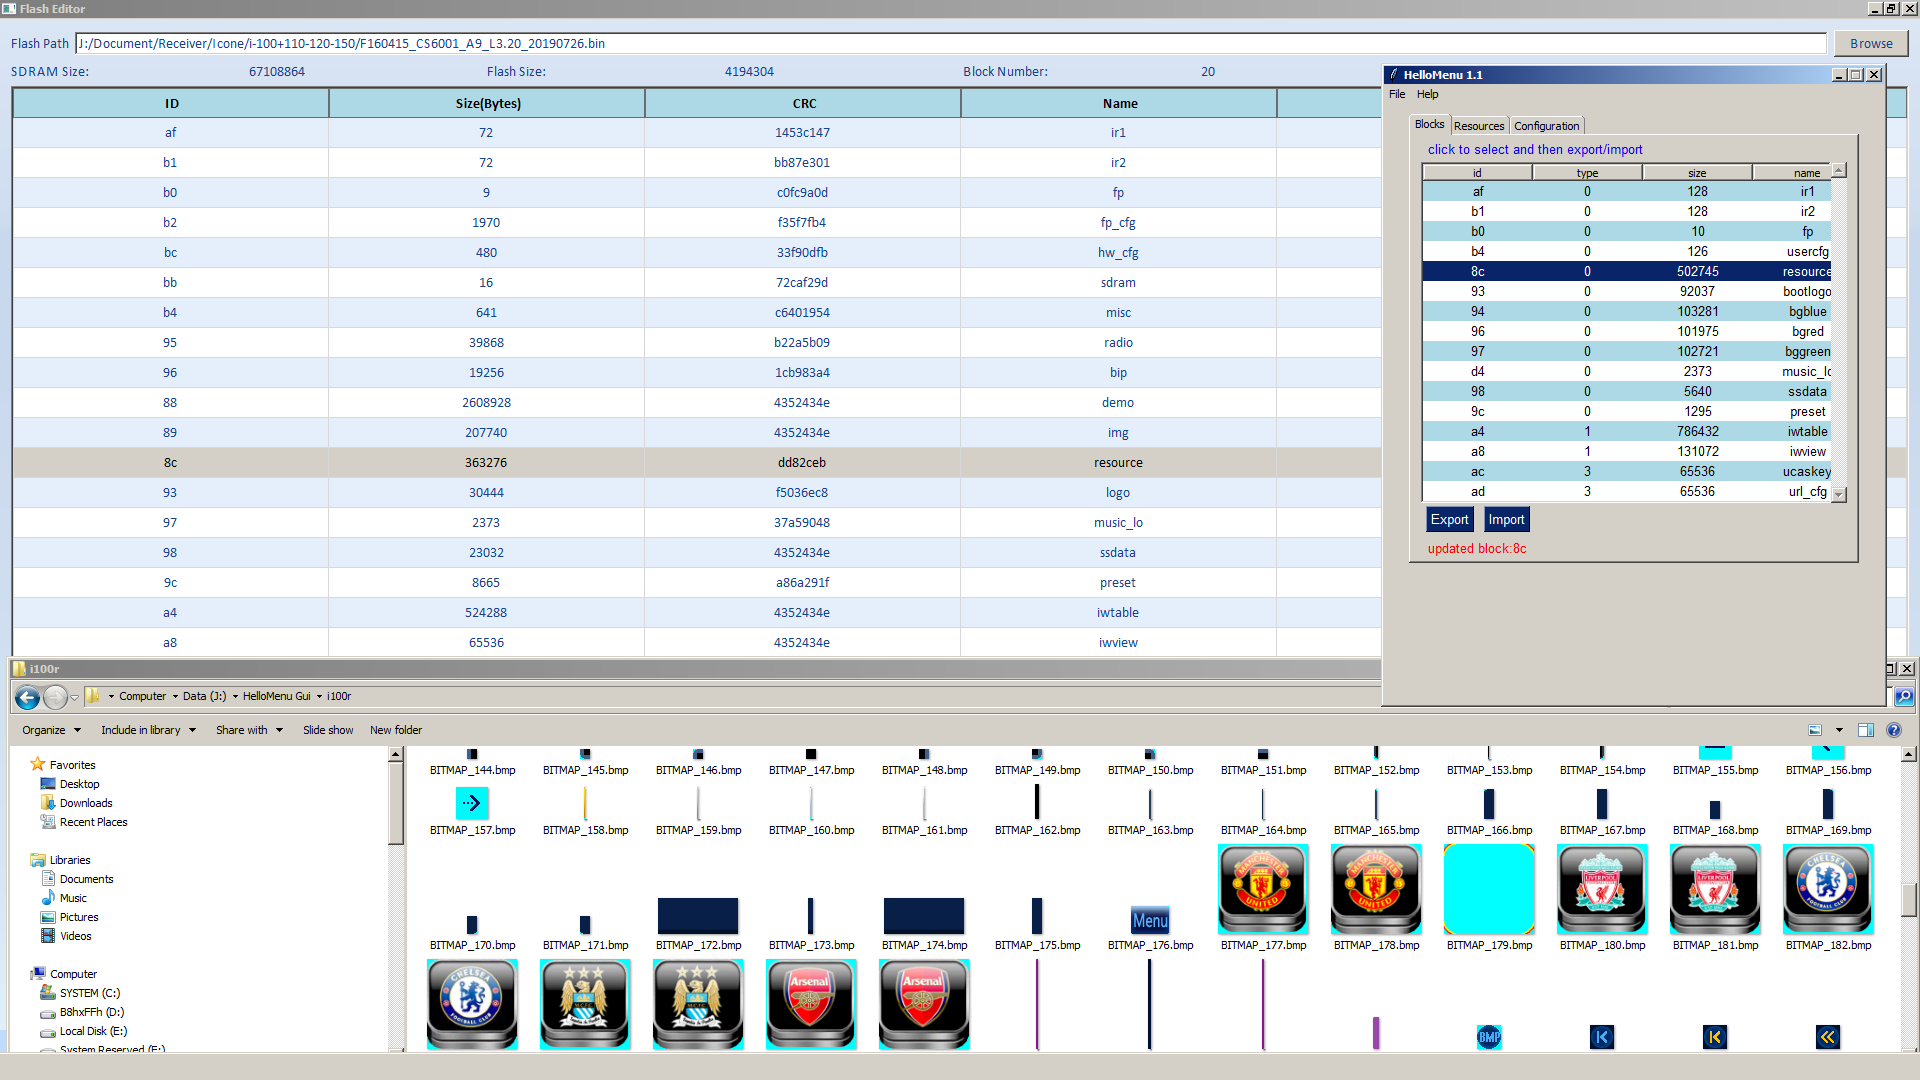The image size is (1920, 1080).
Task: Open the BITMAP_157.bmp arrow thumbnail
Action: click(x=472, y=803)
